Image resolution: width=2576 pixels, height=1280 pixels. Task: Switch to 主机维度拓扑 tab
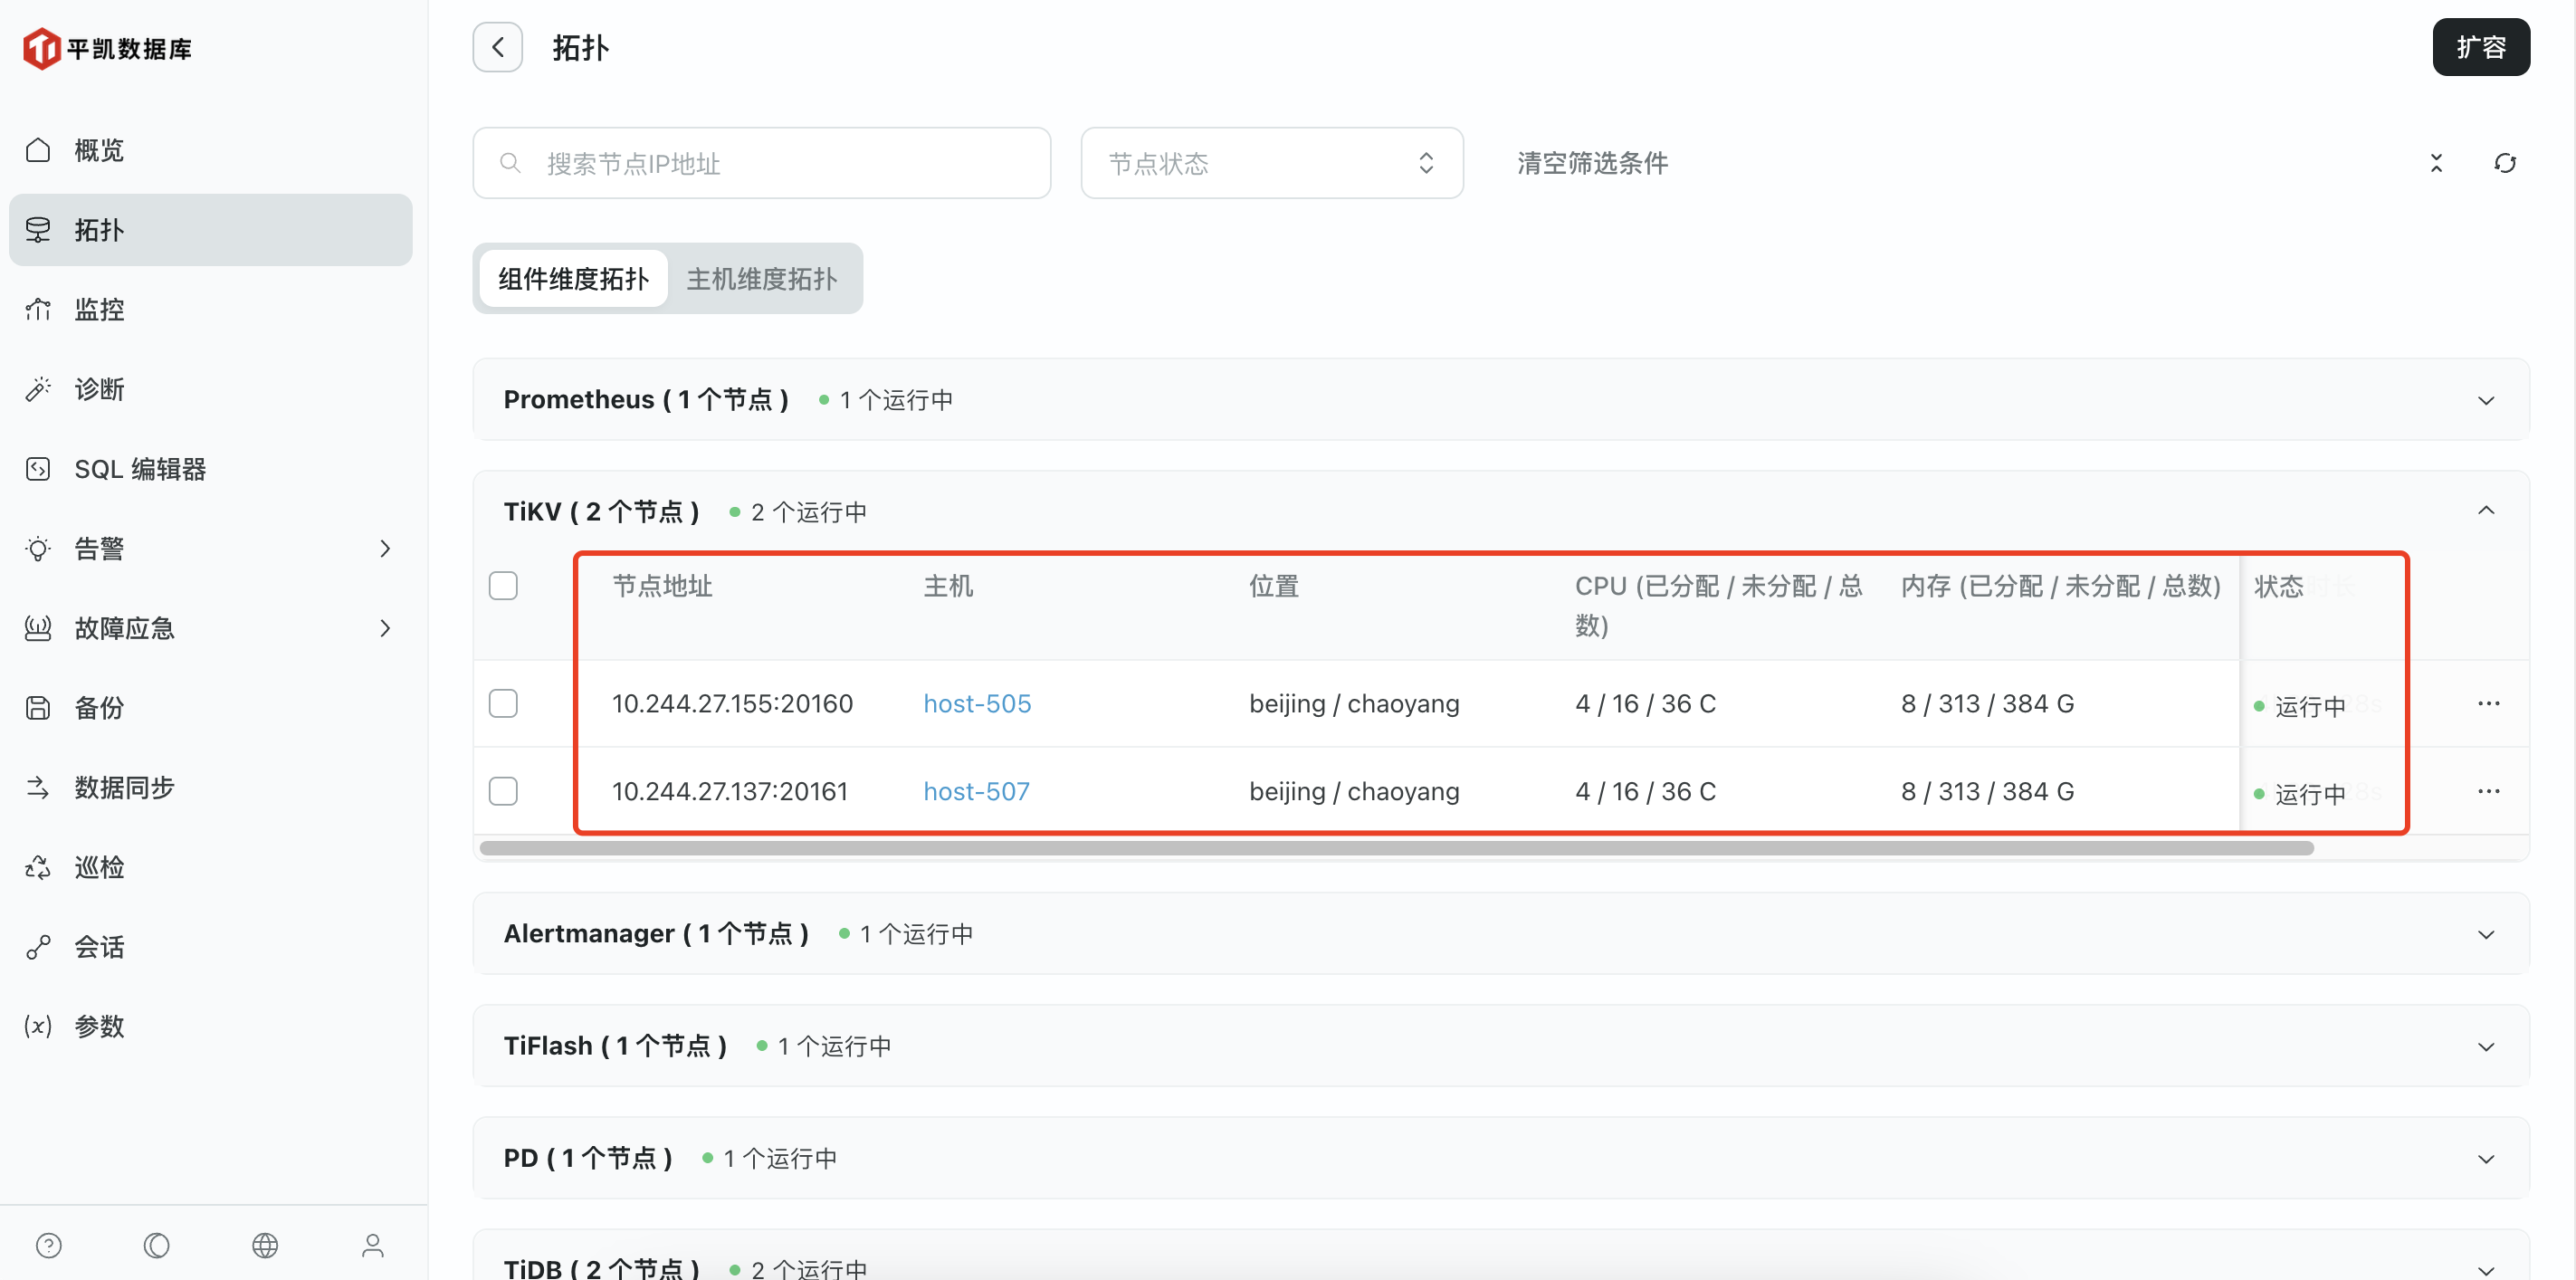pos(761,279)
